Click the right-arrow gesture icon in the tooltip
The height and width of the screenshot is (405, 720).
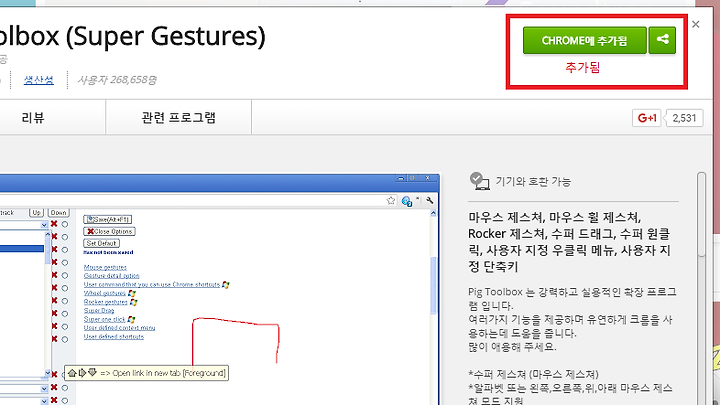(82, 372)
